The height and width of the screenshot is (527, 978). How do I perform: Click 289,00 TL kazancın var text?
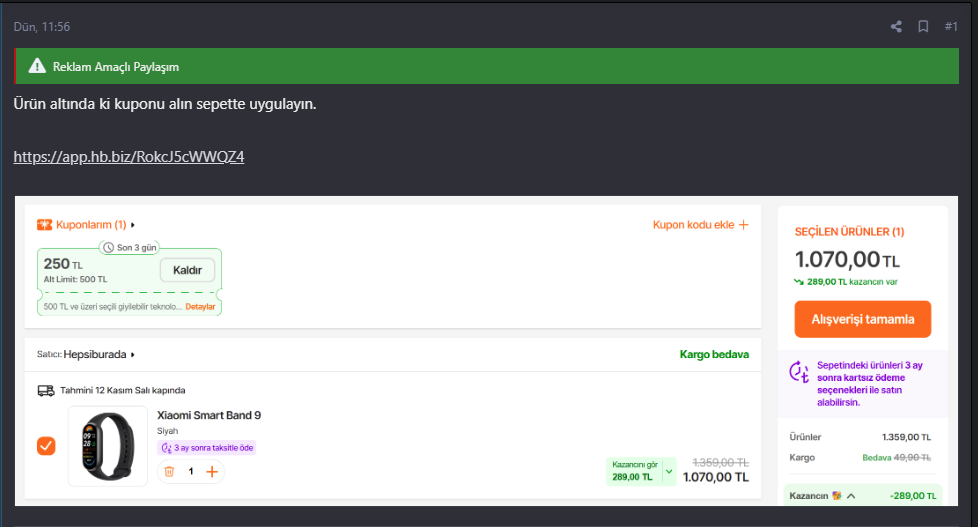852,282
